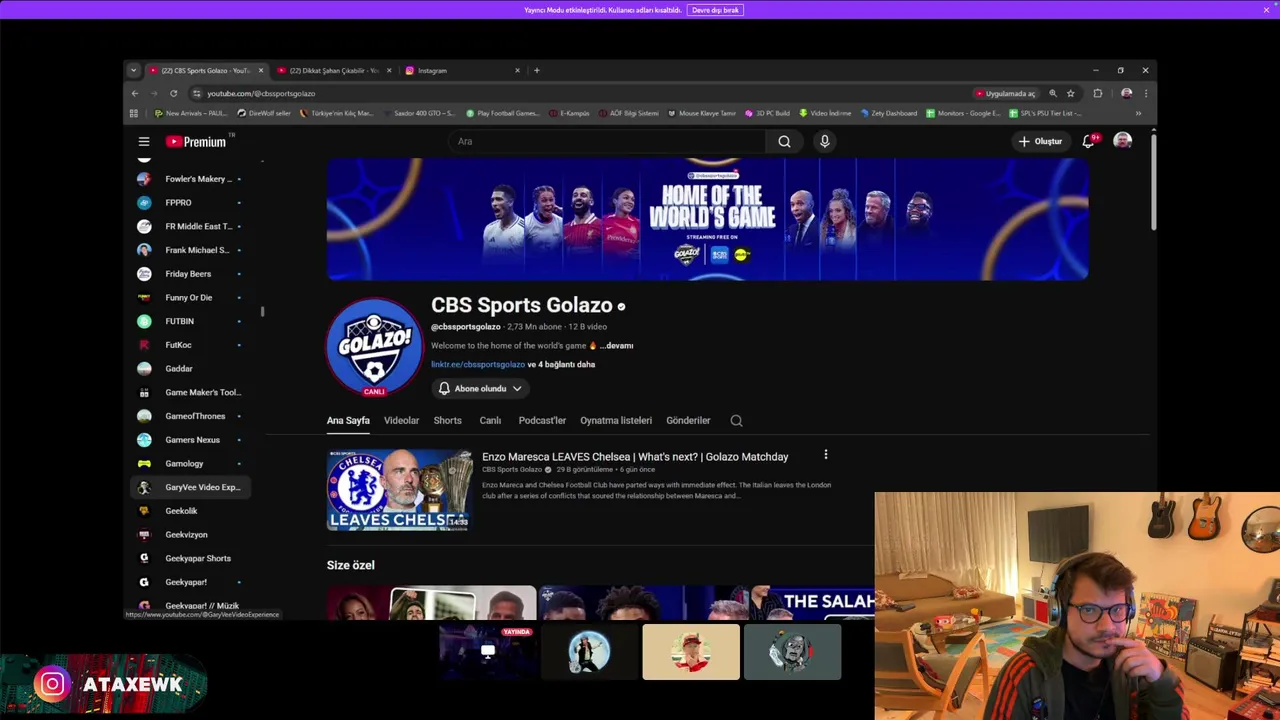Switch to the Videolar tab
Image resolution: width=1280 pixels, height=720 pixels.
[402, 421]
